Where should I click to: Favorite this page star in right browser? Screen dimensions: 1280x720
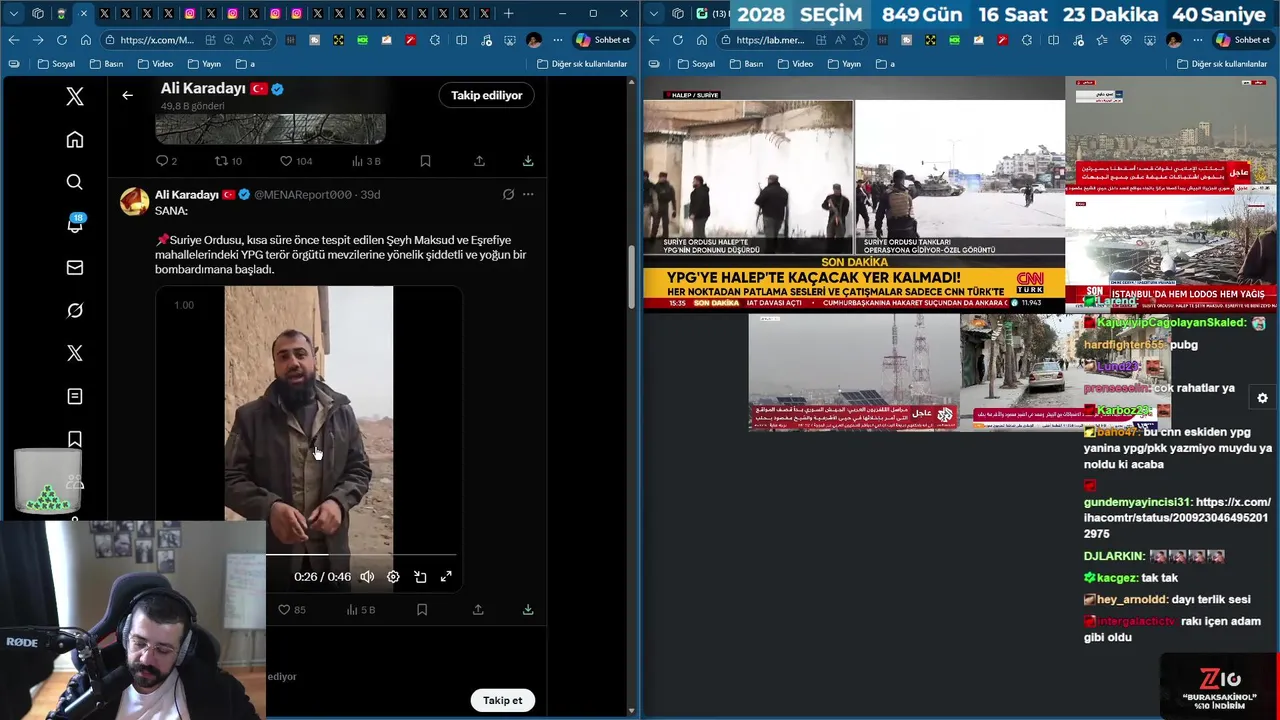858,40
